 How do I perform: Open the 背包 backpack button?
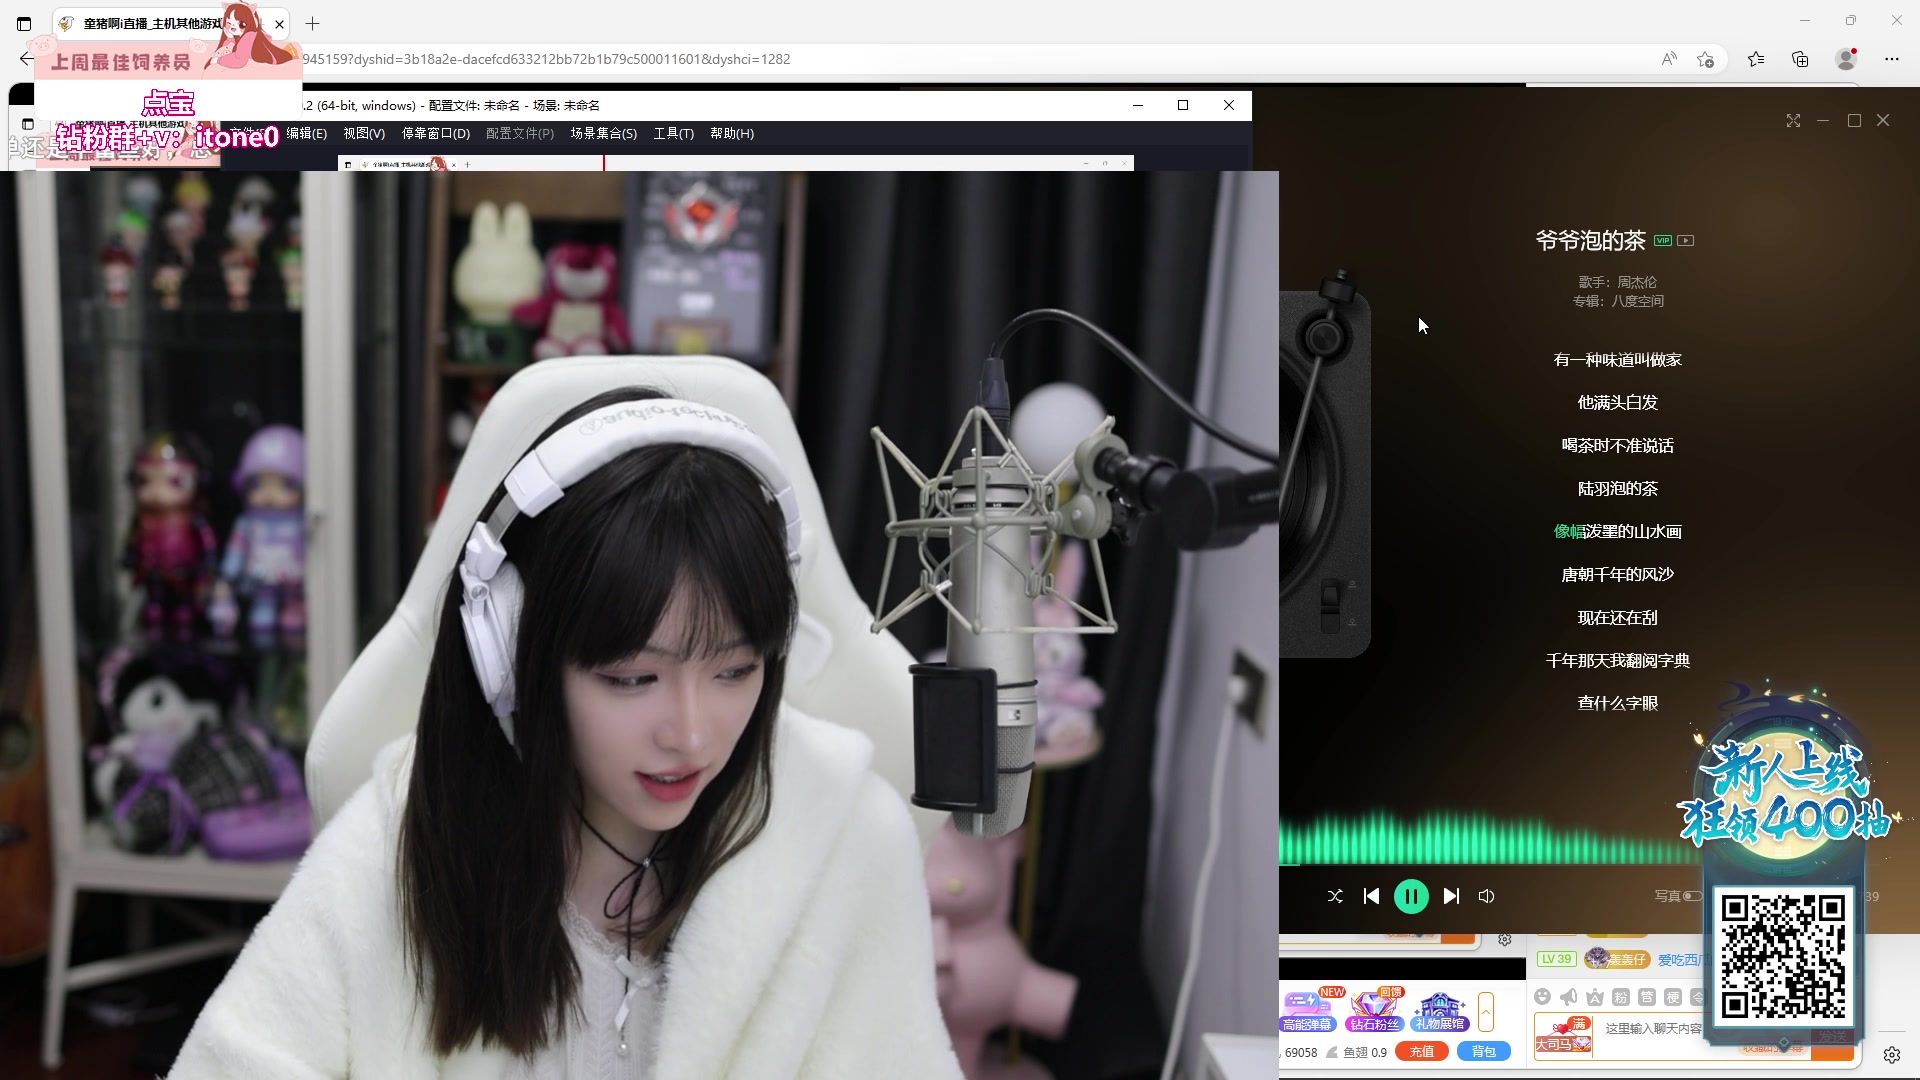click(1483, 1052)
